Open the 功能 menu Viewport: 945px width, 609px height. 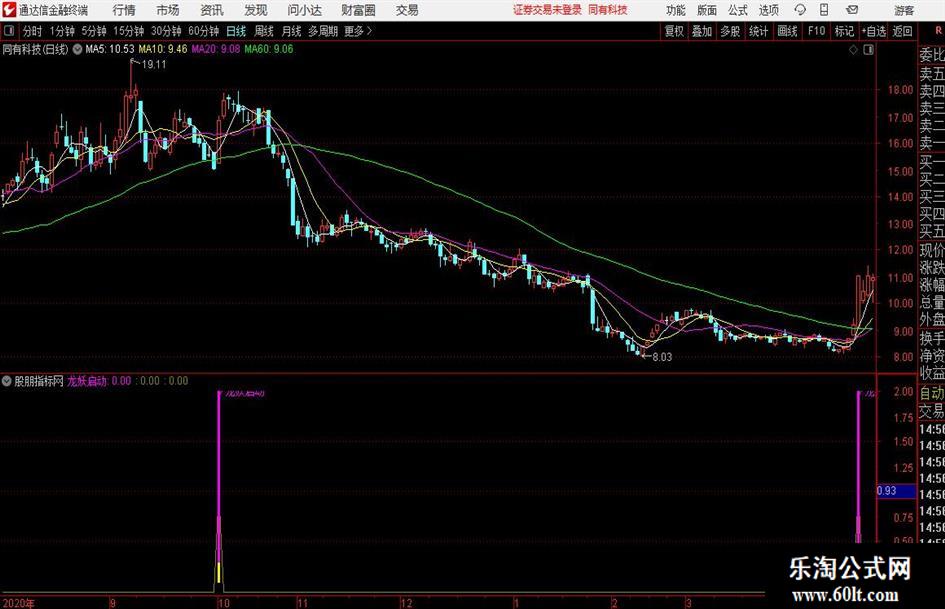click(x=676, y=10)
